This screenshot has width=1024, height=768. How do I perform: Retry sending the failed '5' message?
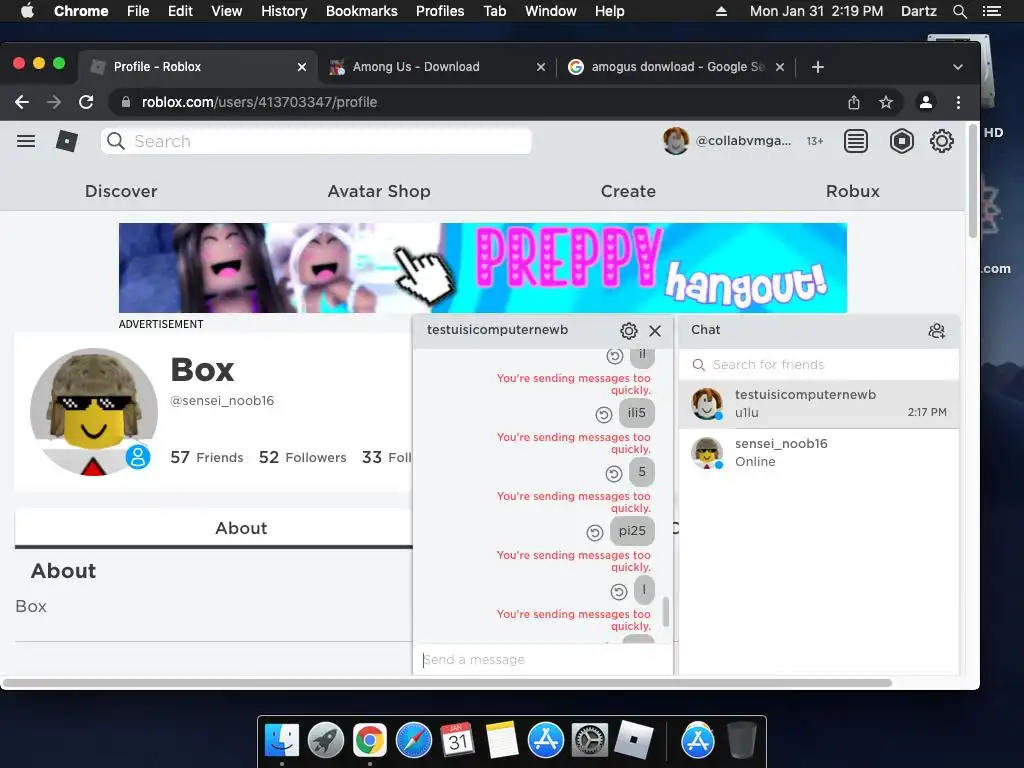coord(613,473)
